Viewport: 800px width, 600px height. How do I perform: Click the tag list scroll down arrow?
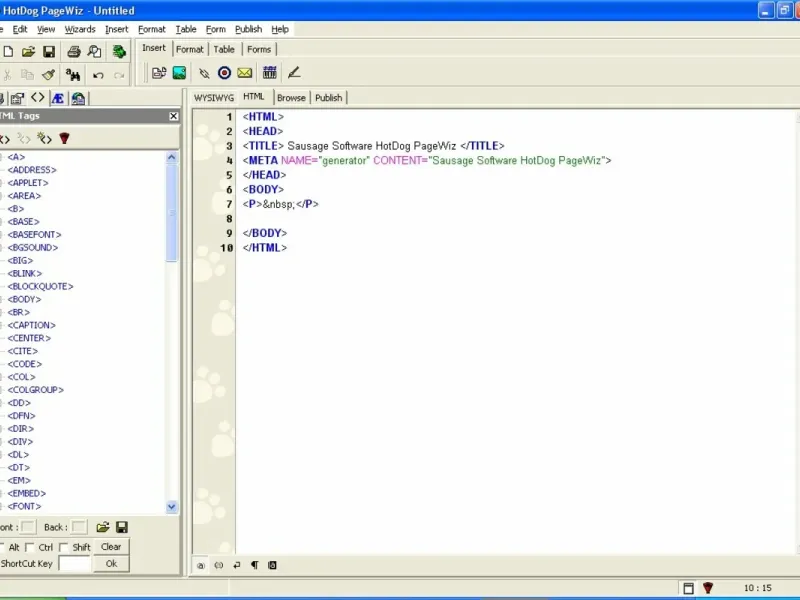click(x=171, y=507)
